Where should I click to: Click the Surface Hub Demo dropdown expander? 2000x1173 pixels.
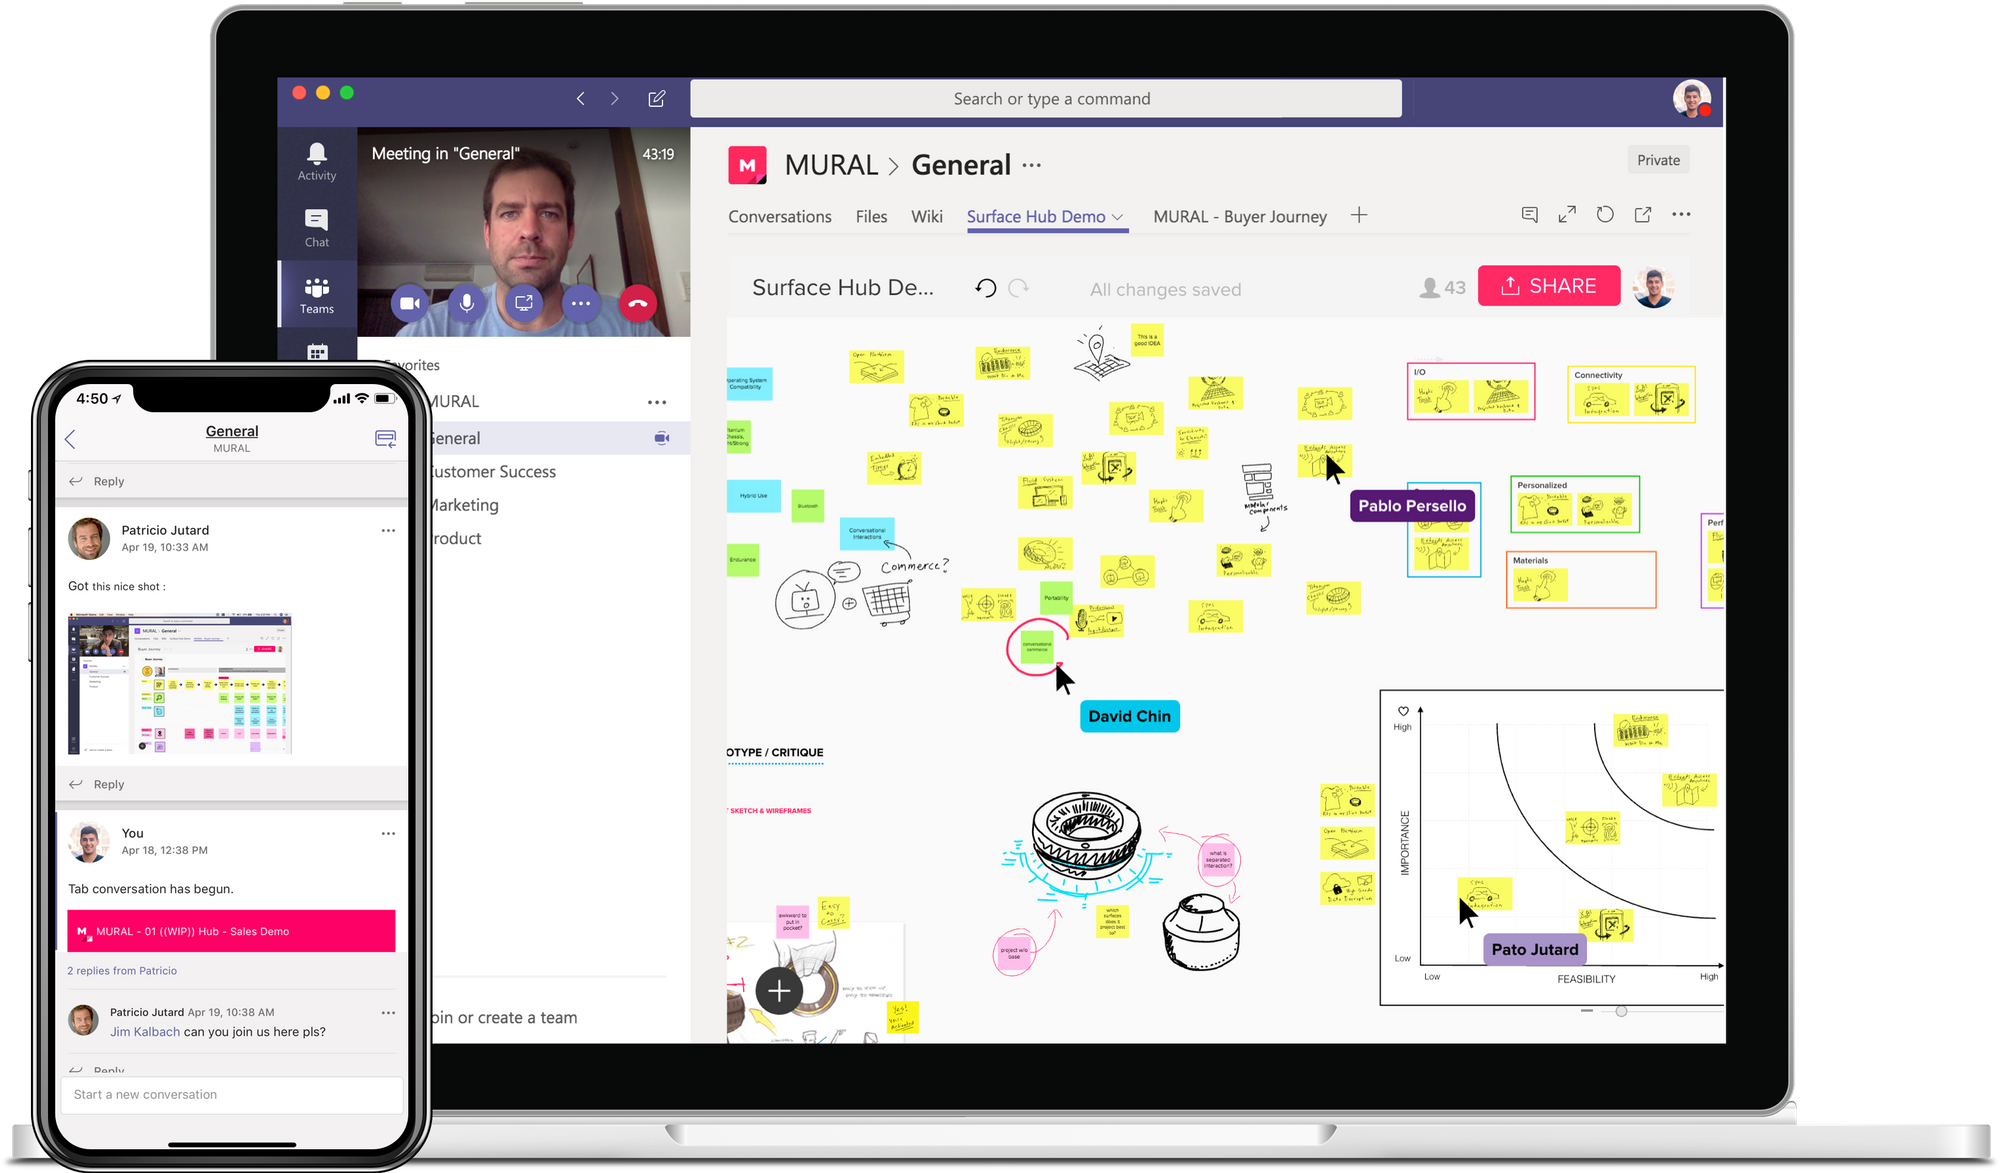(1117, 218)
